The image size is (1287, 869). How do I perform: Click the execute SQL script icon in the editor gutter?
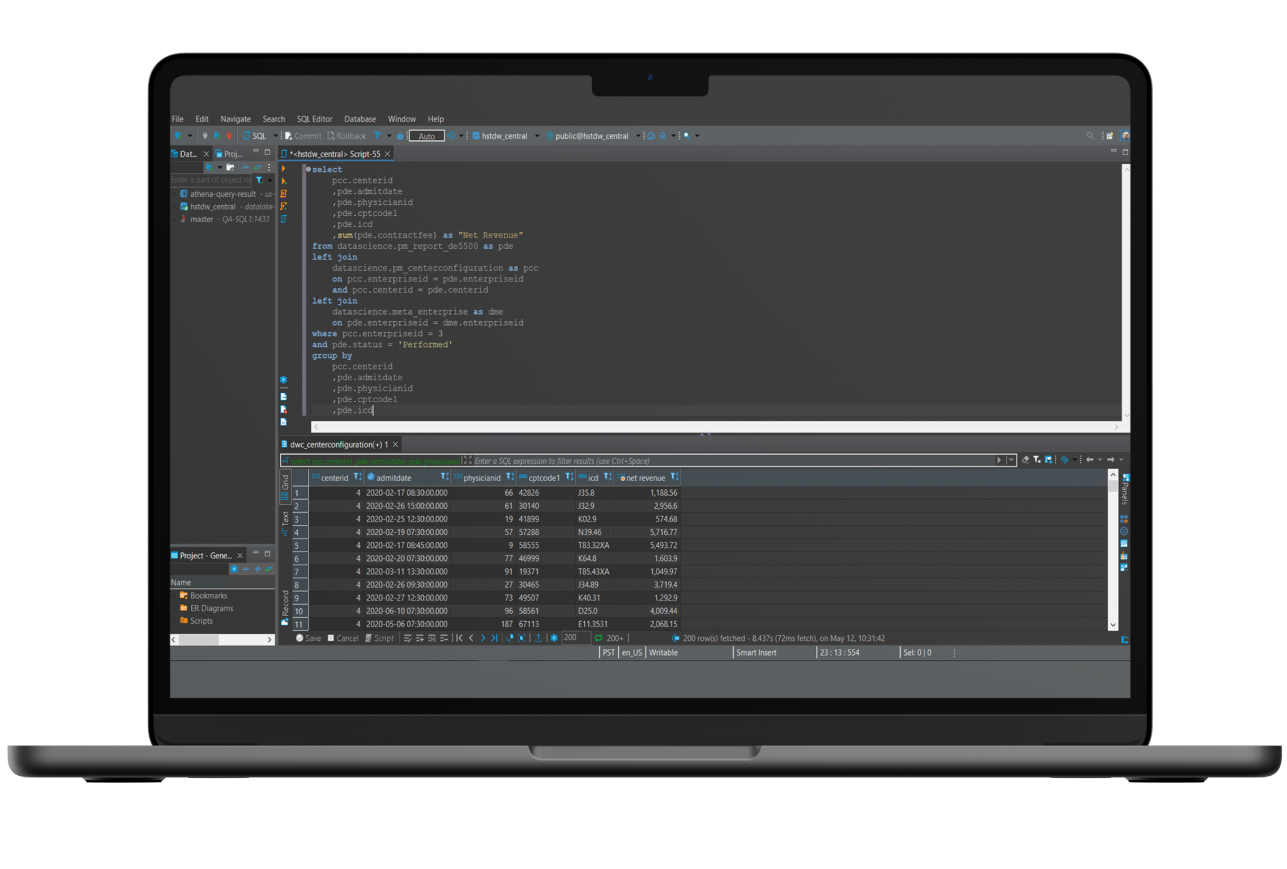(x=284, y=193)
